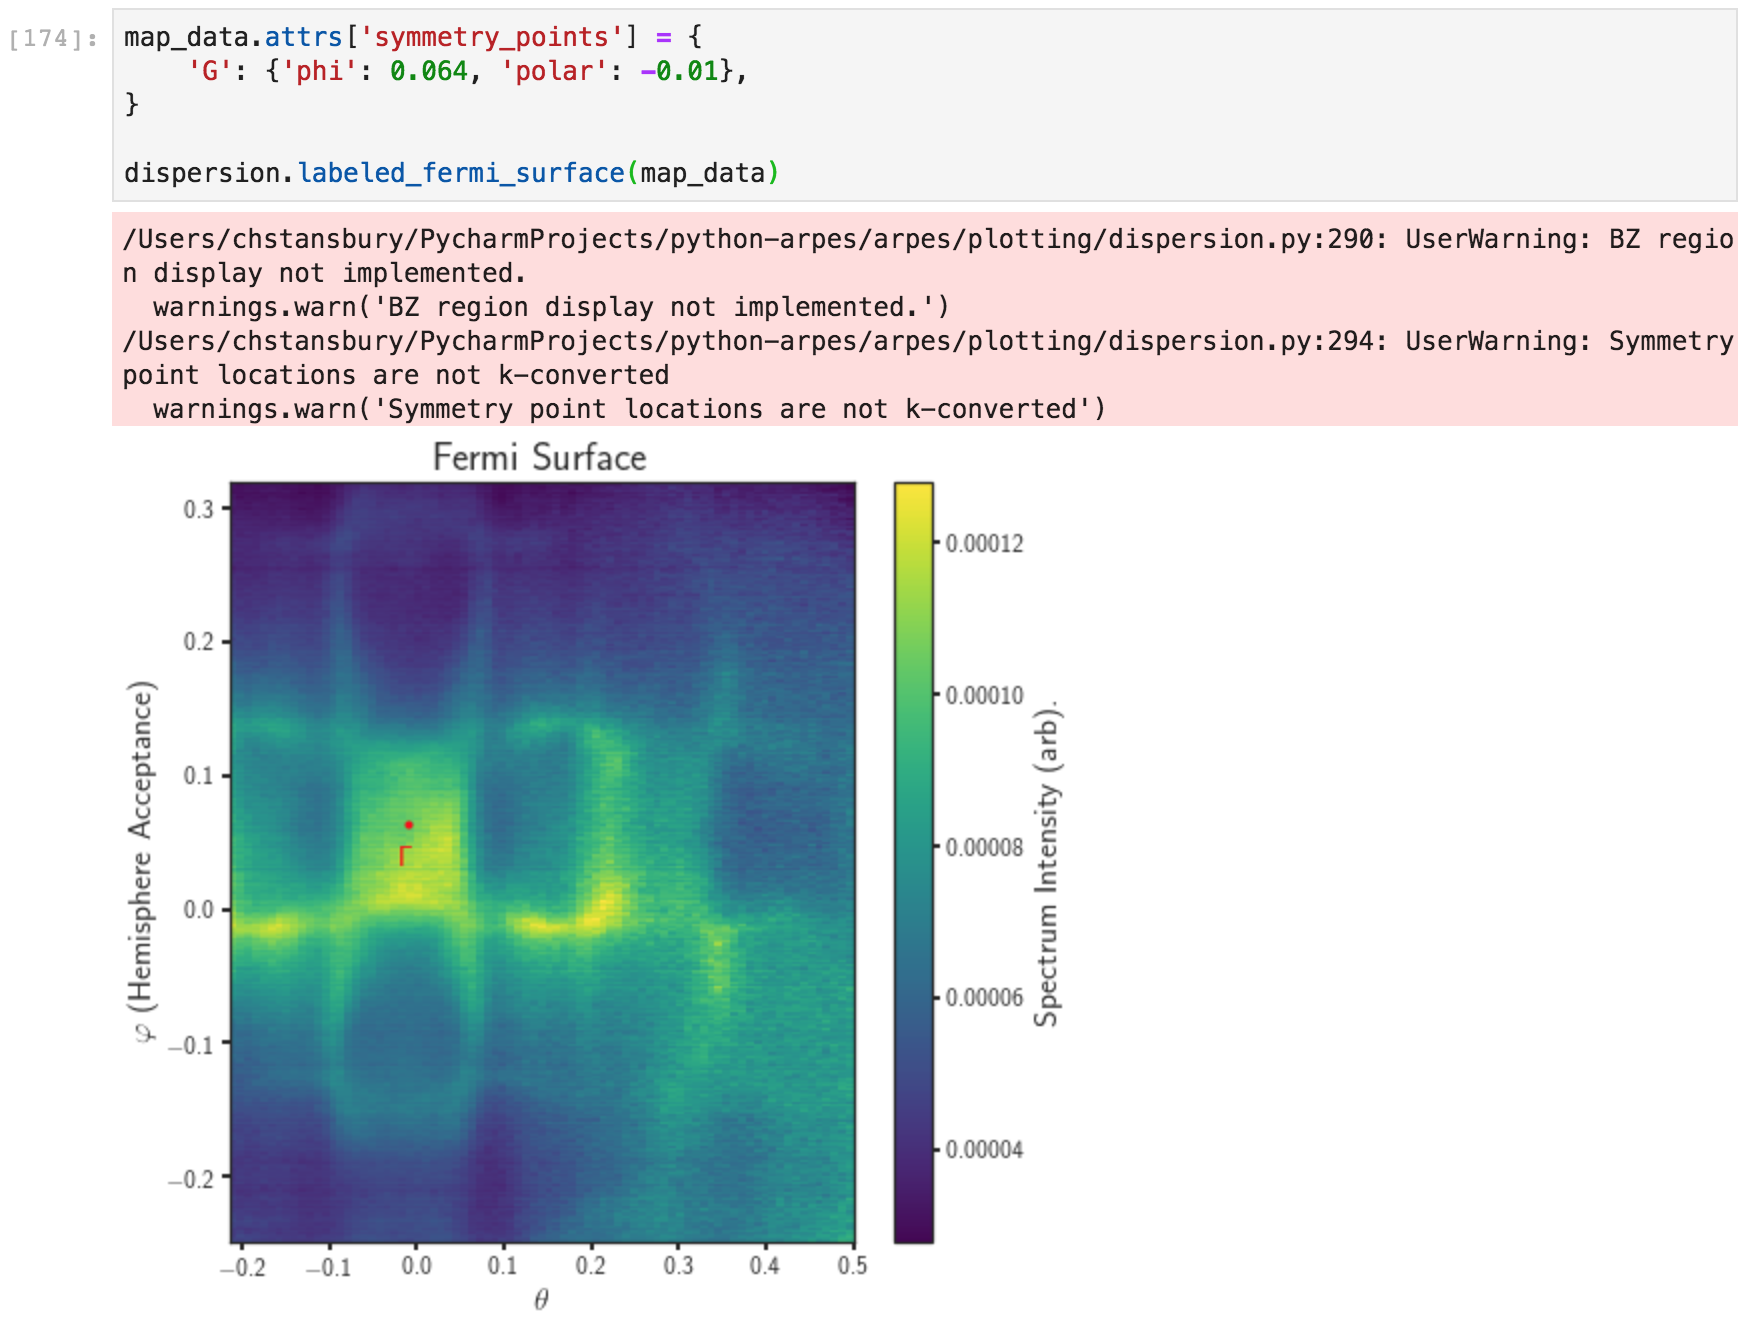The width and height of the screenshot is (1754, 1328).
Task: Click the red Gamma point marker dot
Action: pos(409,825)
